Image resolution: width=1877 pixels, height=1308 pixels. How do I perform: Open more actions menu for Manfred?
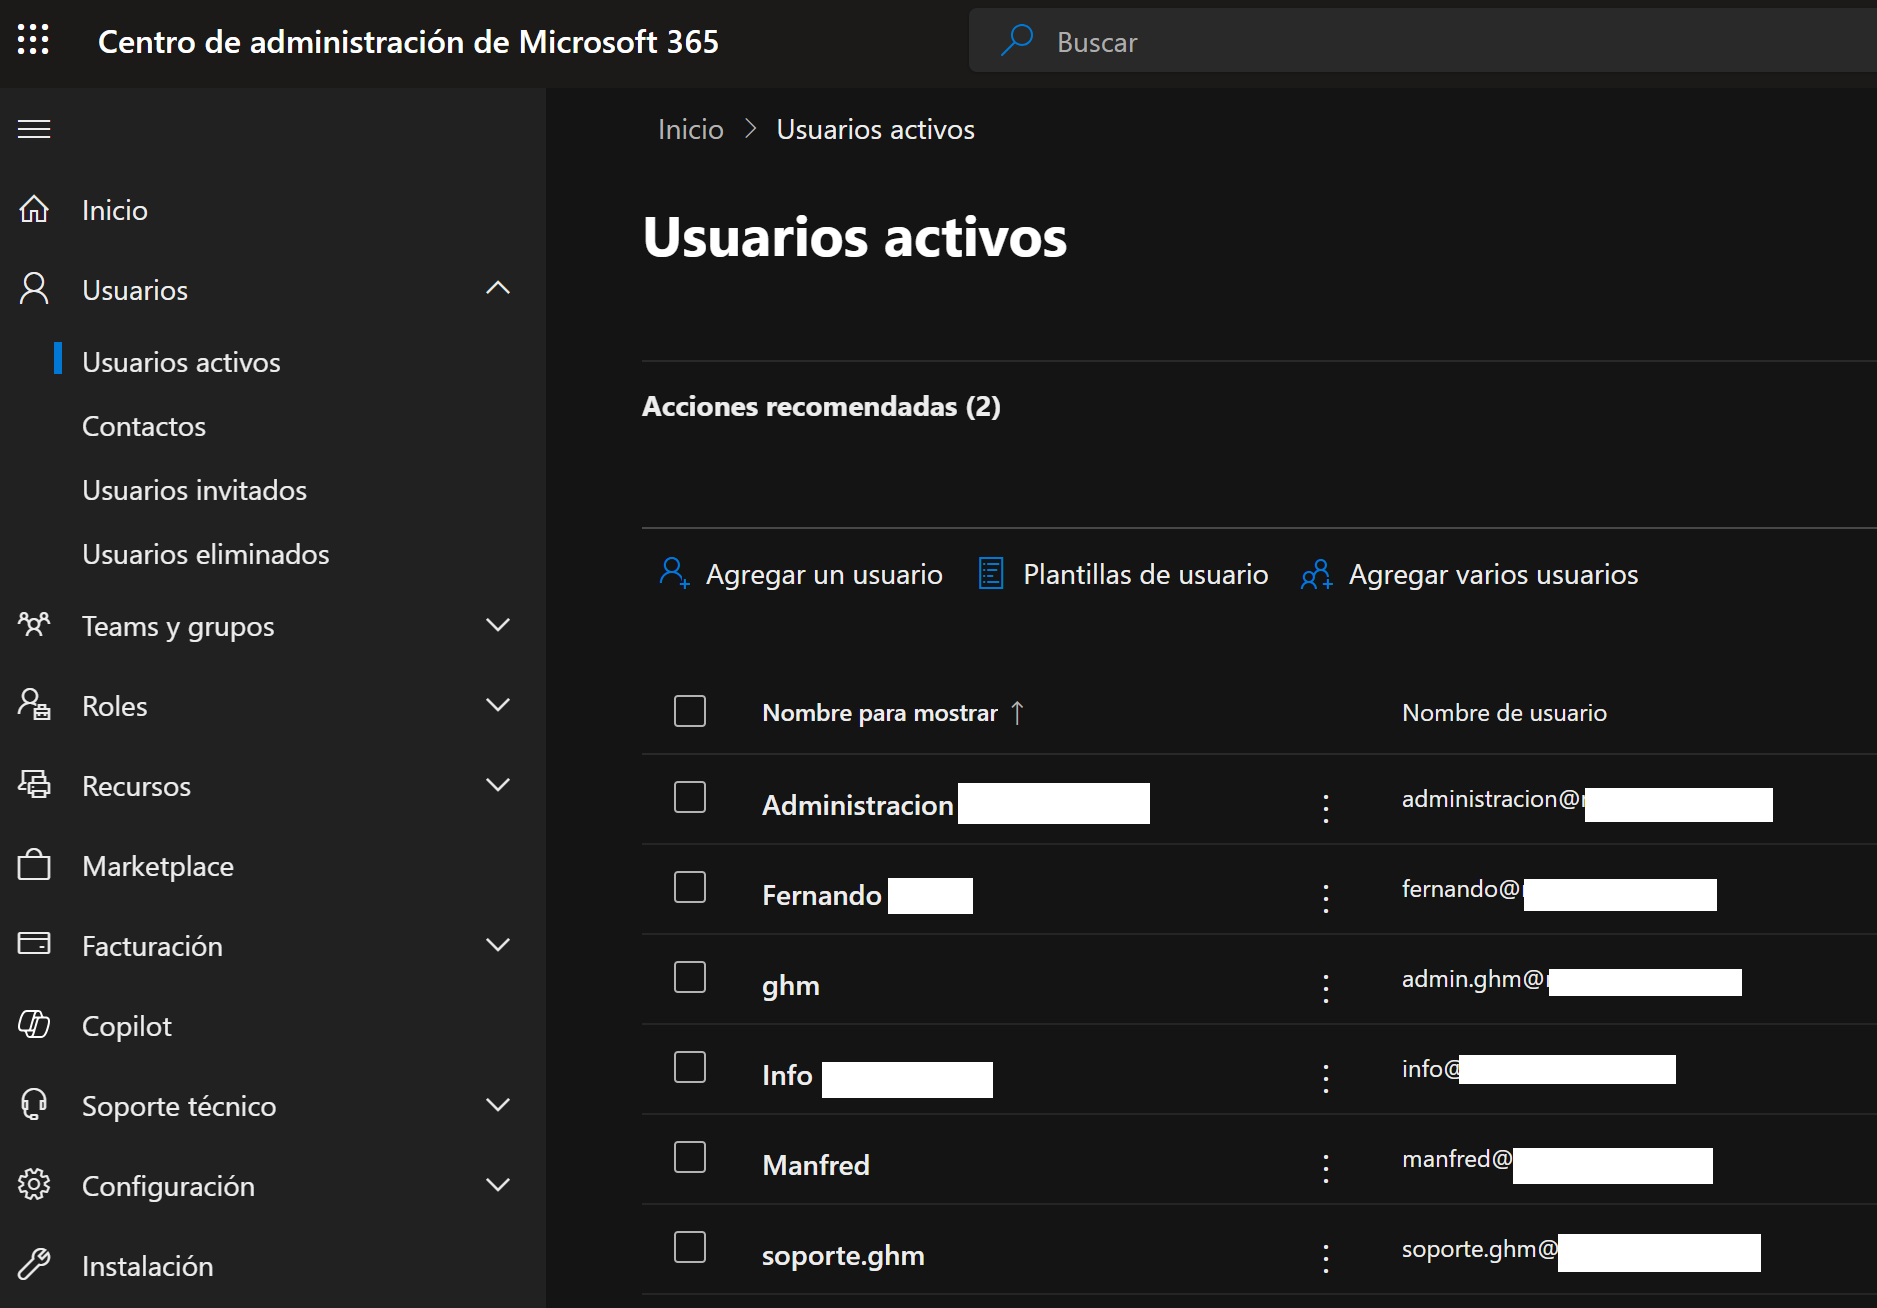[1326, 1168]
